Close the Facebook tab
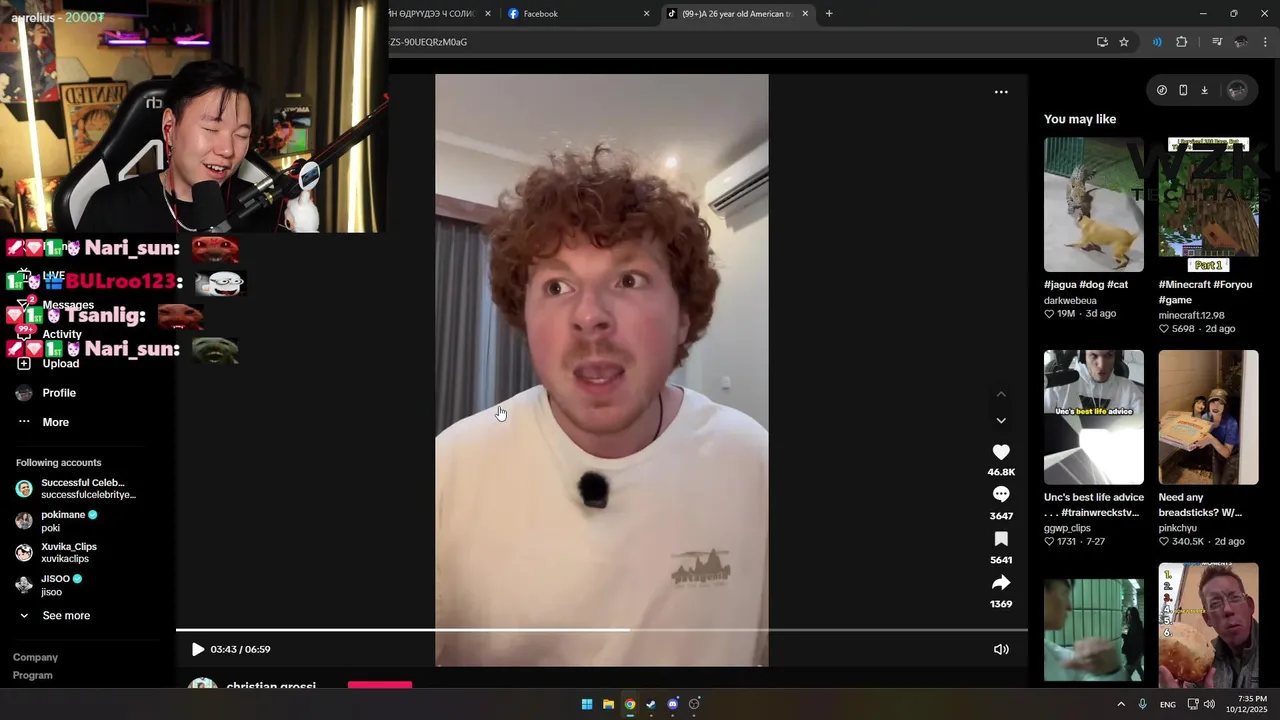The width and height of the screenshot is (1280, 720). [x=646, y=14]
